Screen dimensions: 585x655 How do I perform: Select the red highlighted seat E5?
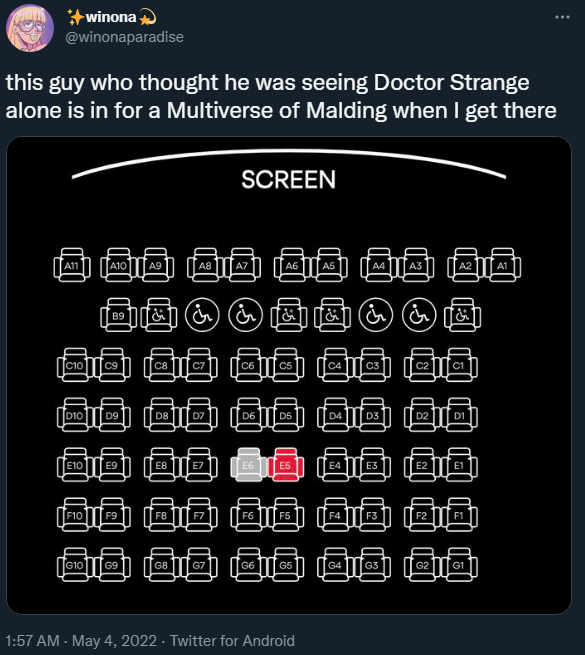(x=285, y=465)
